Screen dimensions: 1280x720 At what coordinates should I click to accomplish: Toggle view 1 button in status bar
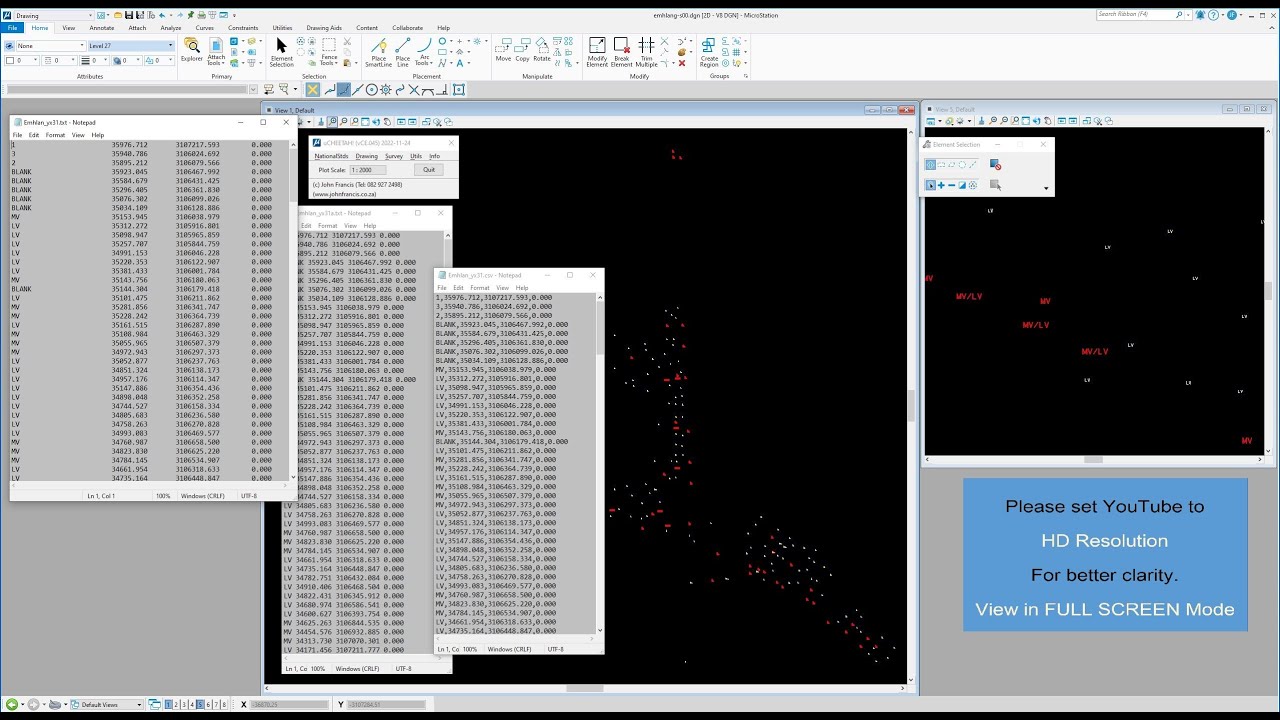click(x=168, y=705)
